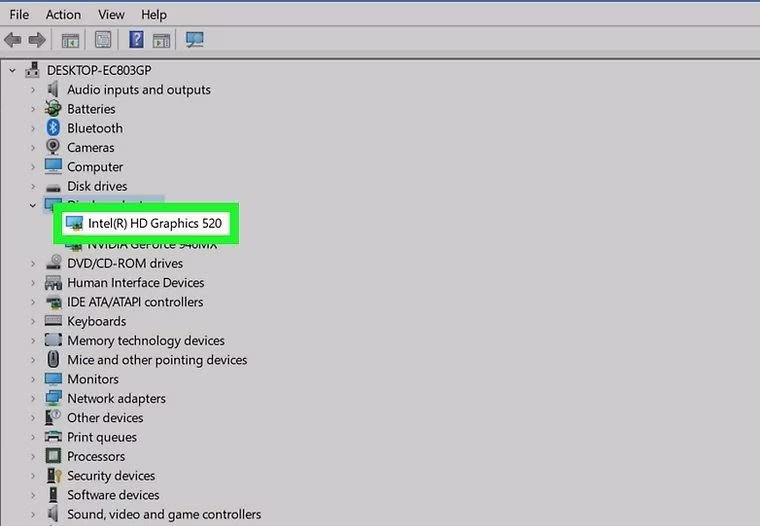This screenshot has height=526, width=760.
Task: Click Show/Hide Console Tree toolbar icon
Action: pyautogui.click(x=70, y=40)
